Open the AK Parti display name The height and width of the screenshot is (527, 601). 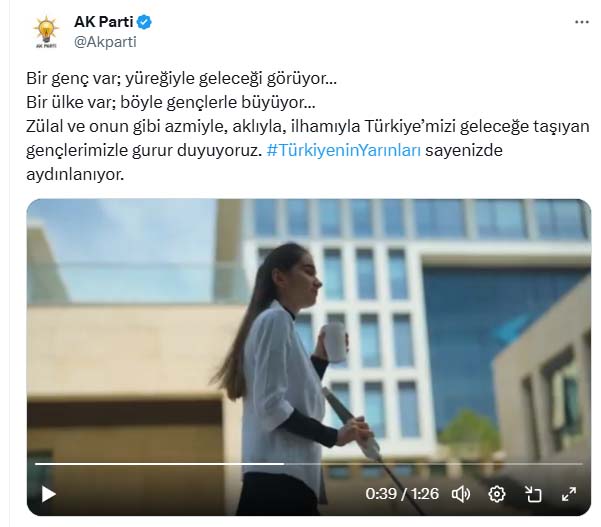[103, 22]
